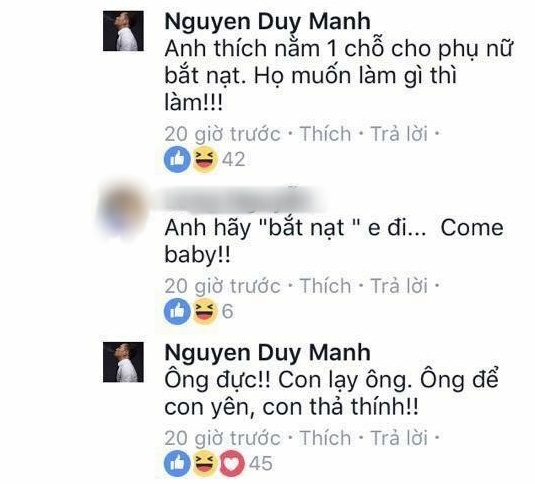Viewport: 535px width, 484px height.
Task: Click the like reaction icon beside count 42
Action: [177, 159]
